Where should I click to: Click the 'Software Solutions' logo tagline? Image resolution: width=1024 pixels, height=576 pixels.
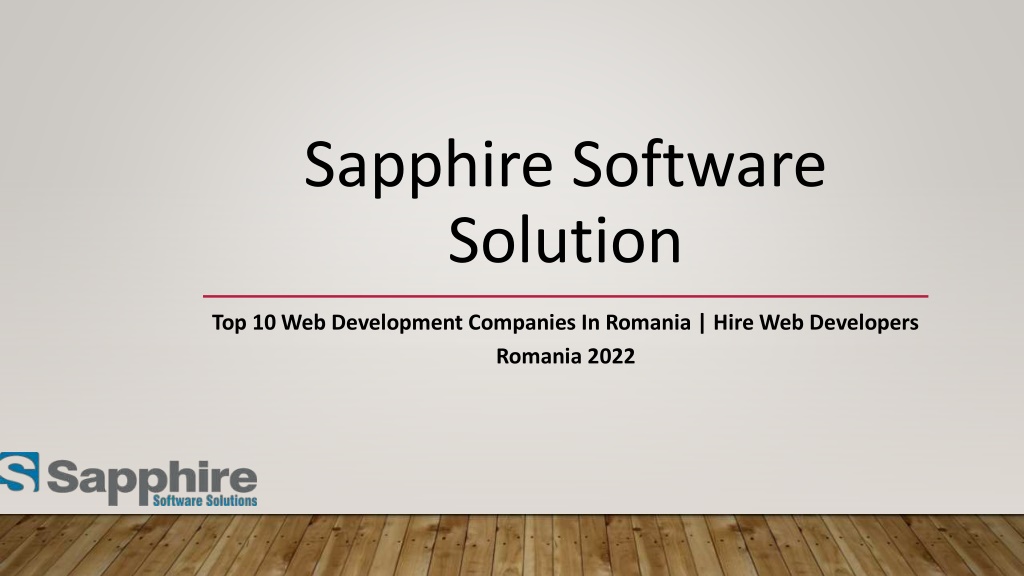click(x=205, y=501)
